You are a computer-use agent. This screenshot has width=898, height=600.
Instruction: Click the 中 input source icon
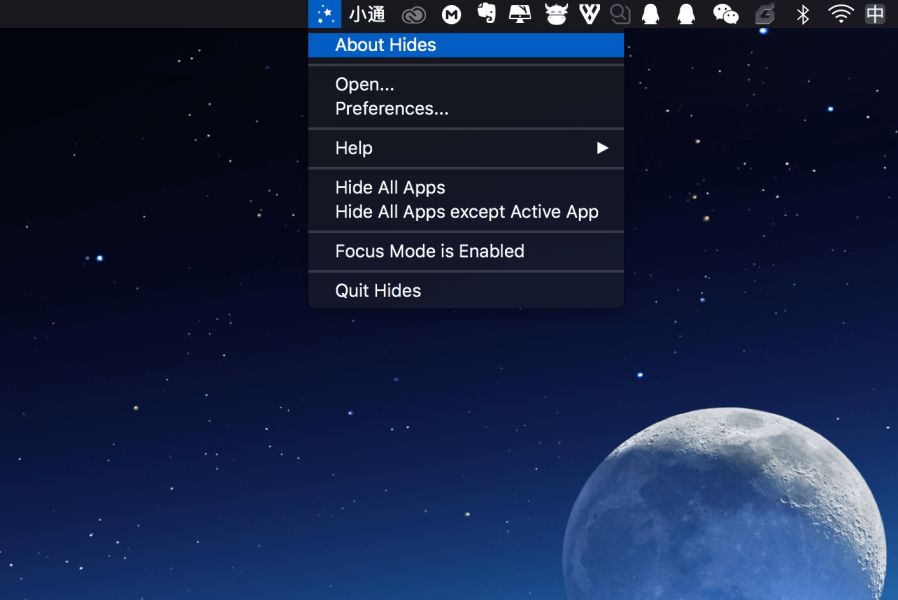pyautogui.click(x=875, y=14)
